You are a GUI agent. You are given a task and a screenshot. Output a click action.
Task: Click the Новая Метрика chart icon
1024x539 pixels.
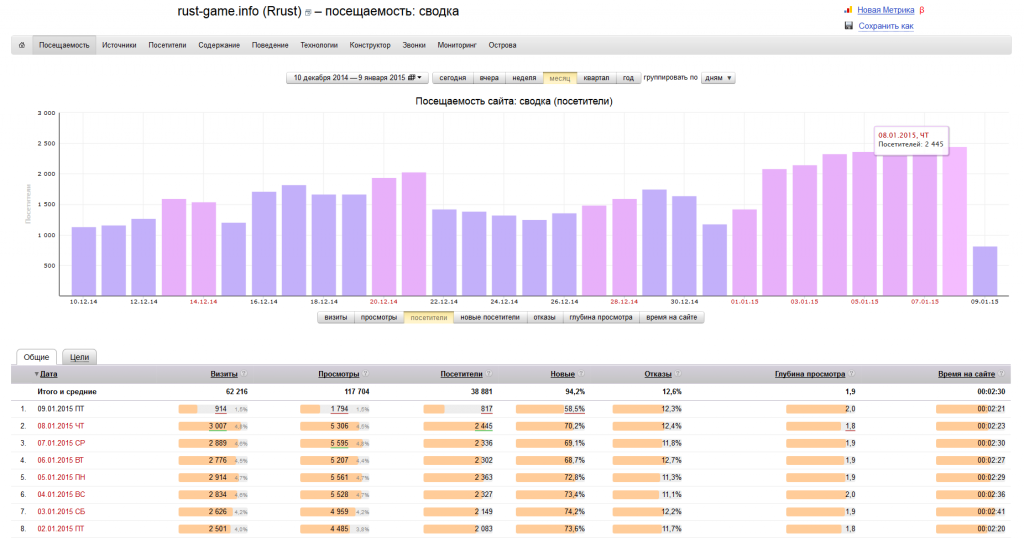coord(848,10)
